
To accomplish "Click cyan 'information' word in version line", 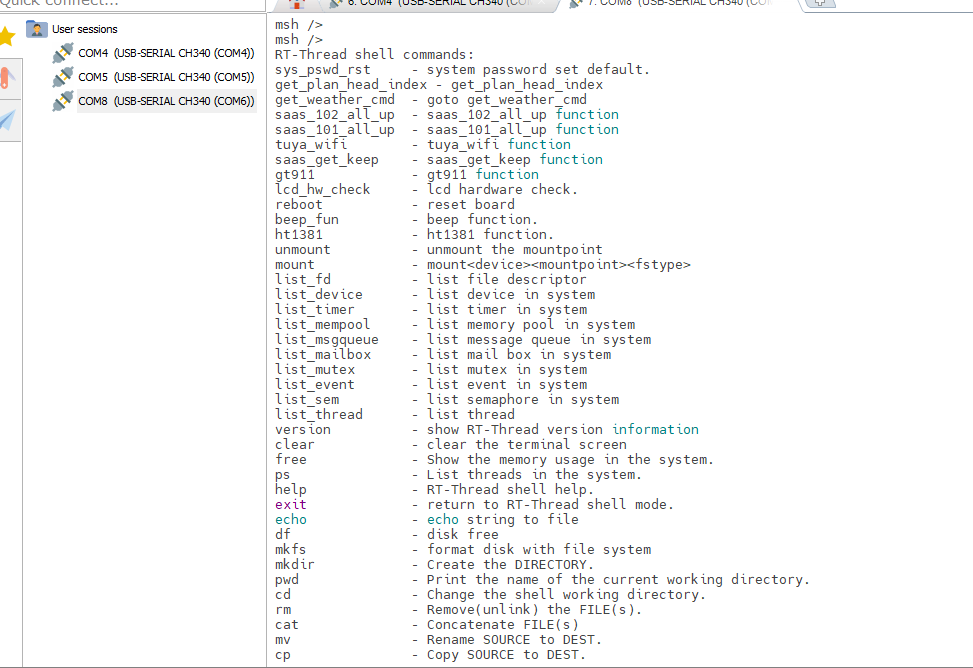I will click(x=655, y=430).
